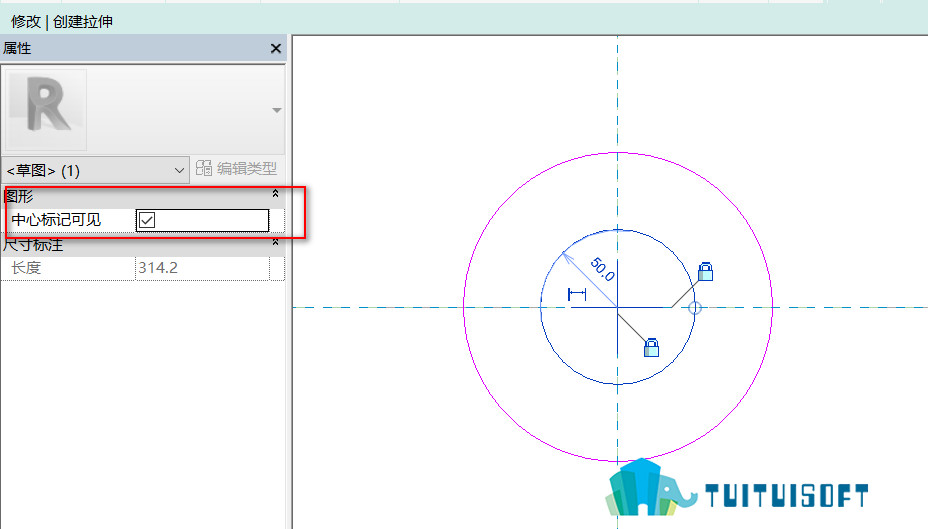Close the 属性 properties panel
The width and height of the screenshot is (928, 529).
(x=275, y=49)
